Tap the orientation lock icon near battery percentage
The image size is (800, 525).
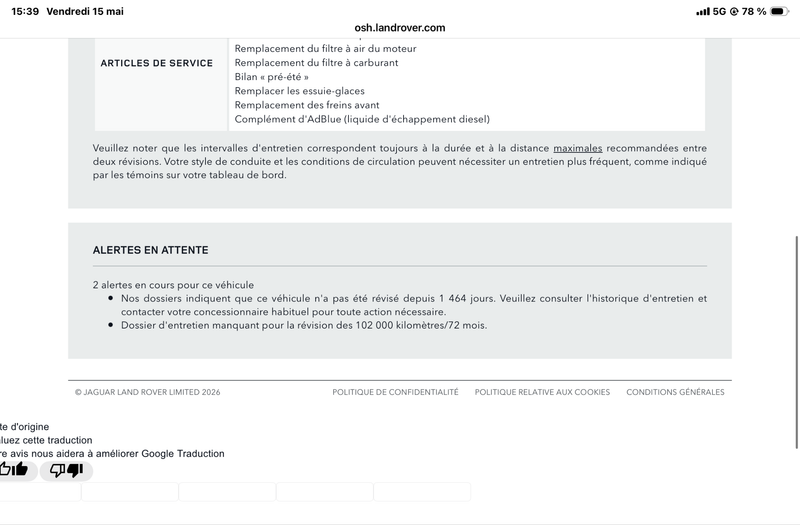click(734, 11)
